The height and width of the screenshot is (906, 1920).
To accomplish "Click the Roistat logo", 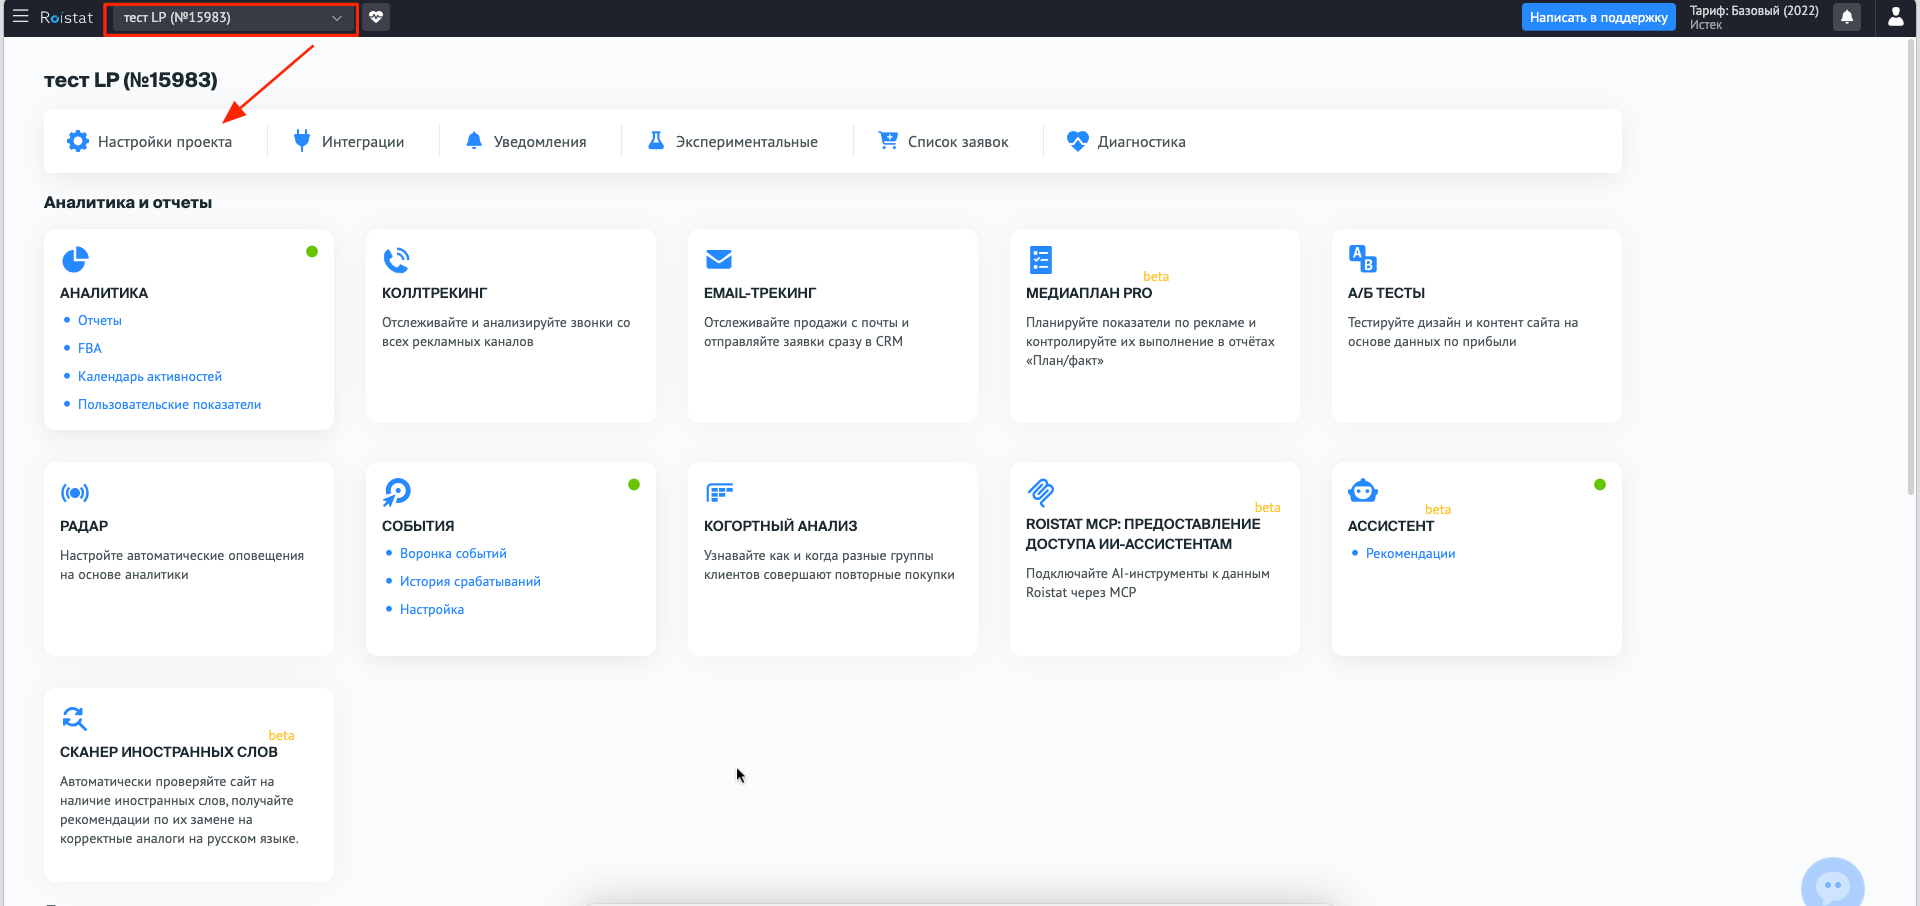I will 66,17.
